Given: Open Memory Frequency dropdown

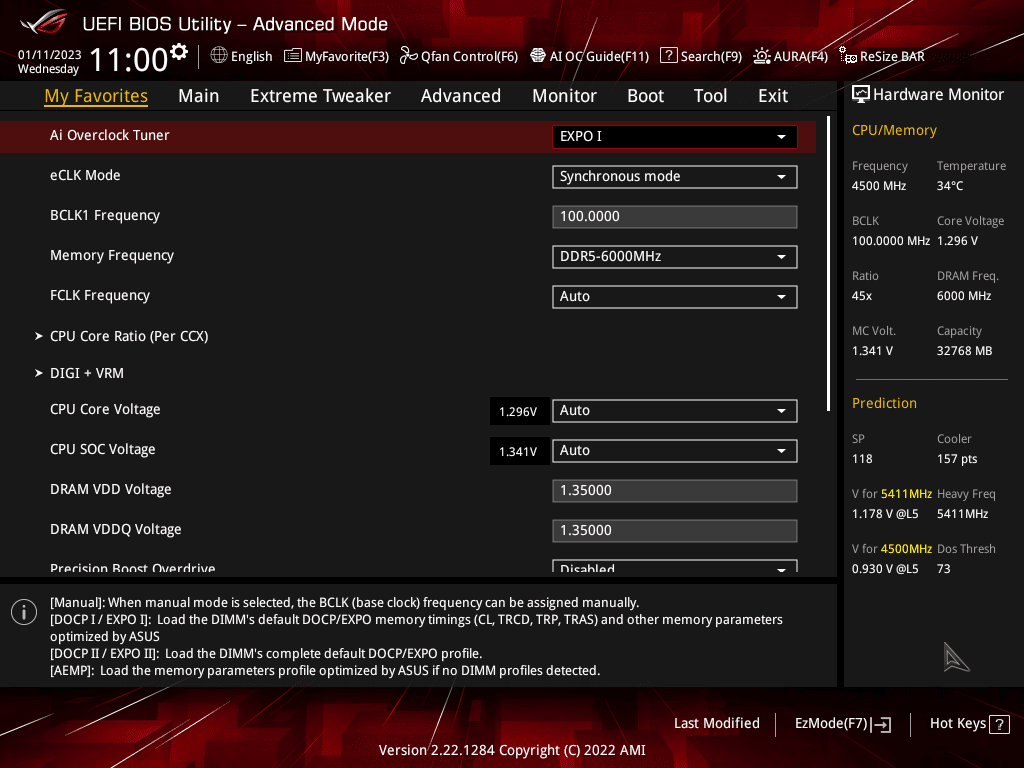Looking at the screenshot, I should (675, 257).
